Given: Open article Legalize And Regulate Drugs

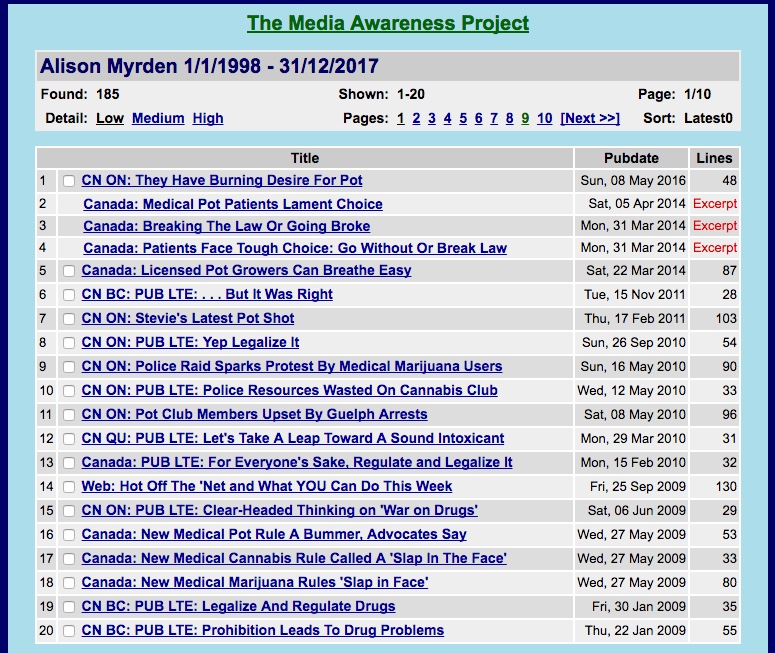Looking at the screenshot, I should point(238,606).
